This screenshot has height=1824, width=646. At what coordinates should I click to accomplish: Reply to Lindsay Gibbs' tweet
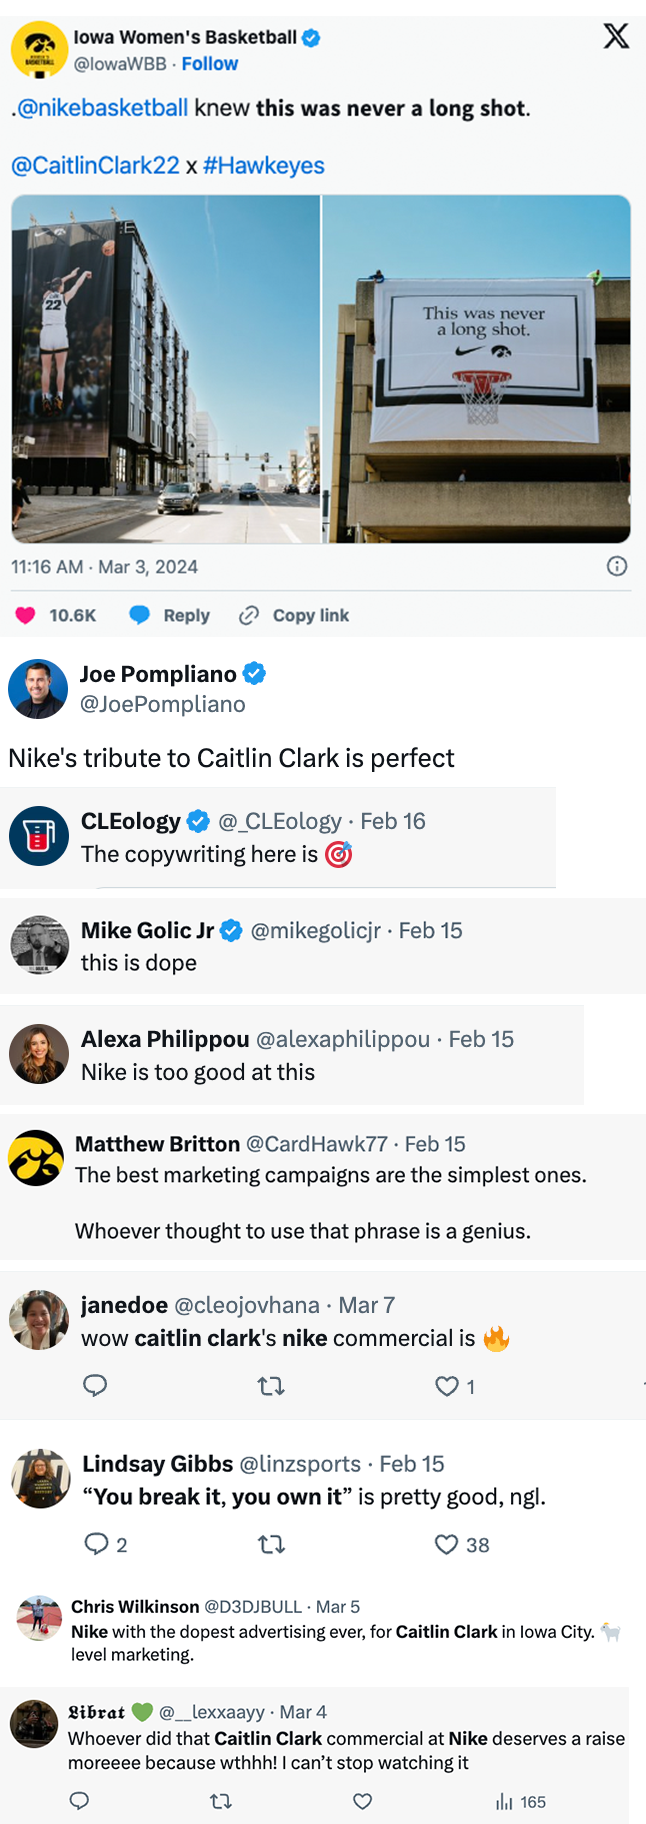[x=97, y=1544]
